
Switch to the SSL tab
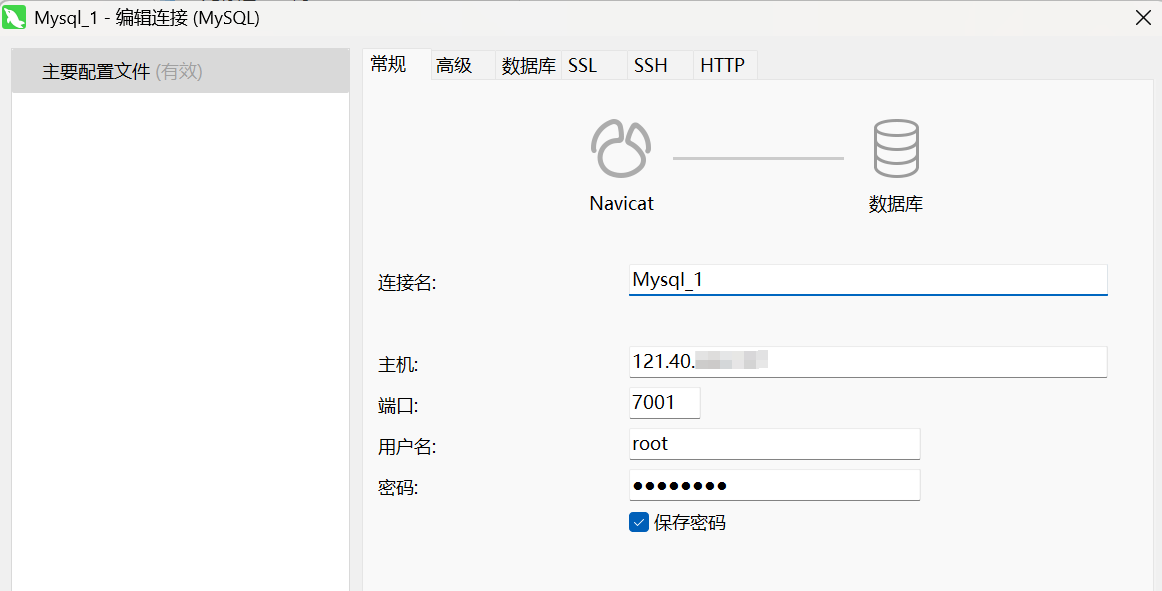[594, 65]
